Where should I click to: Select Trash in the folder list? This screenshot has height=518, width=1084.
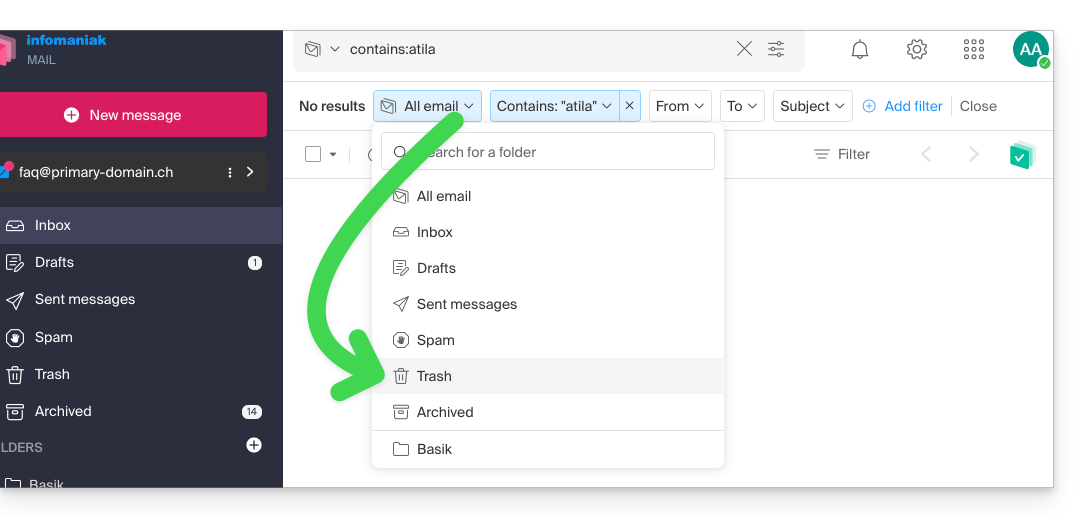[x=434, y=376]
